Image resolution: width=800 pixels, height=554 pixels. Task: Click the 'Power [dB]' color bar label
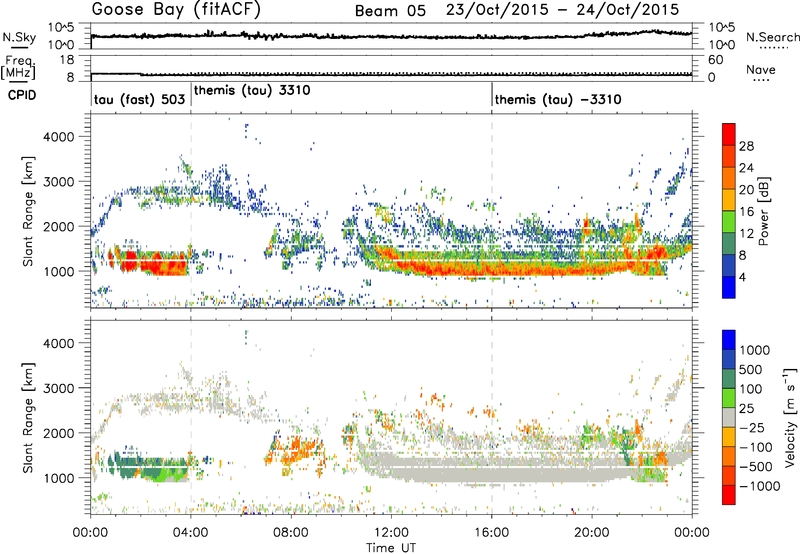click(764, 211)
